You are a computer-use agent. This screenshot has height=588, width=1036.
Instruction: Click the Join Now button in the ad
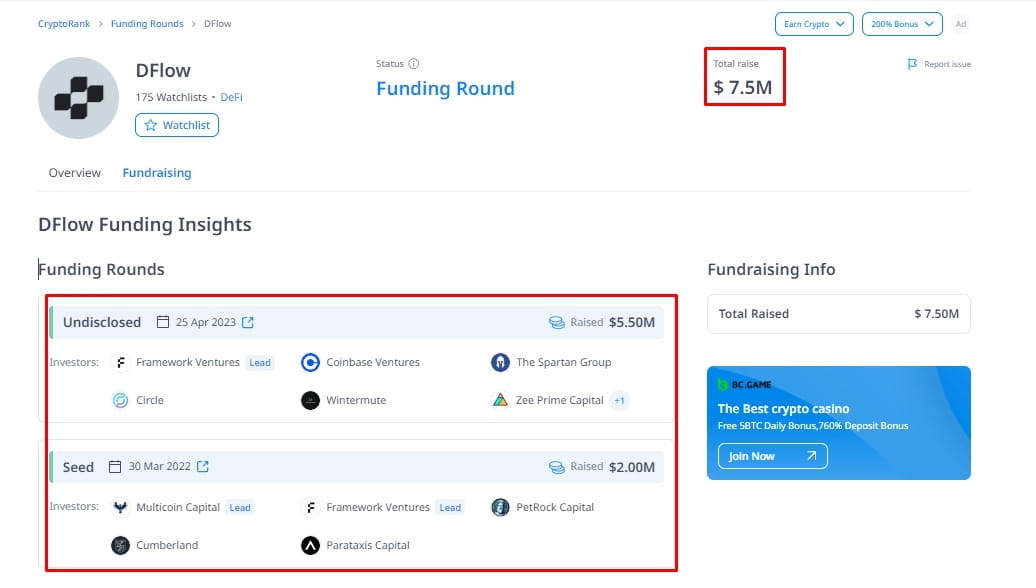(x=770, y=455)
